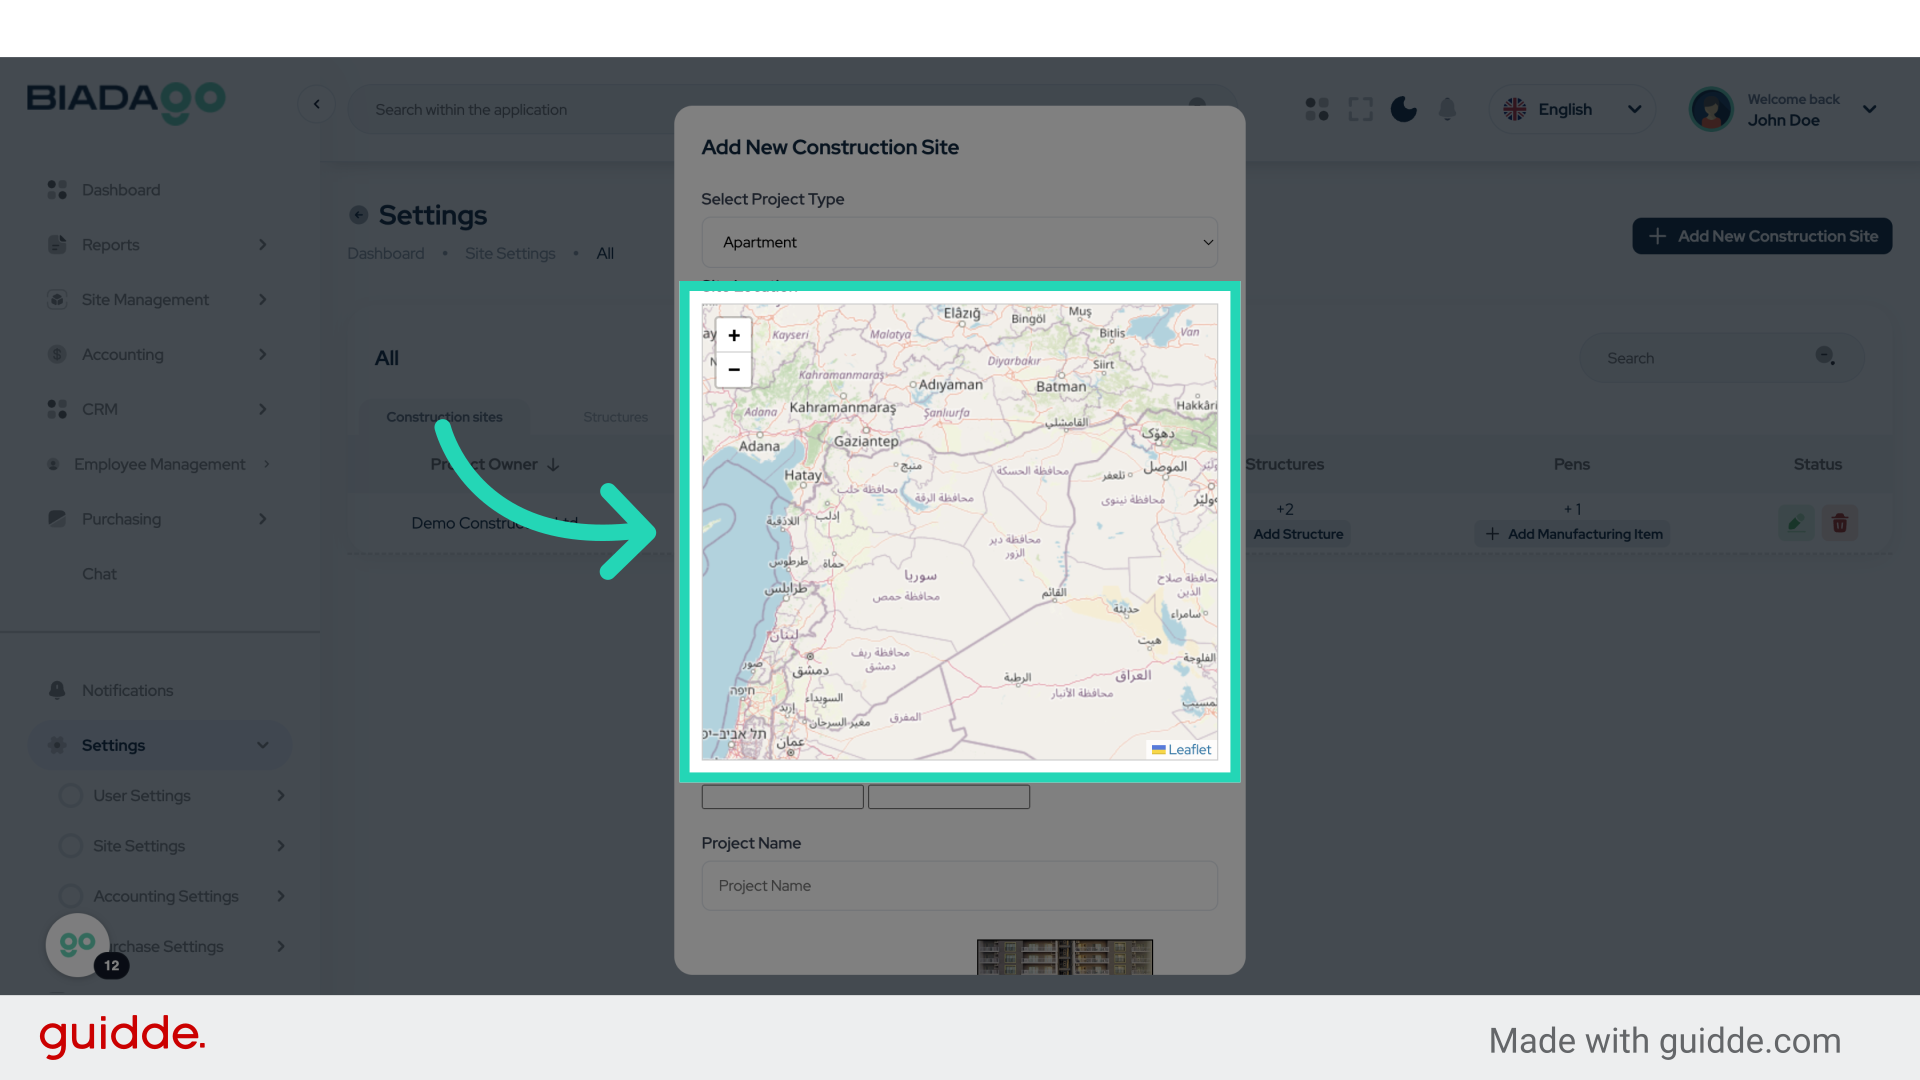1920x1080 pixels.
Task: Expand the Settings menu in the sidebar
Action: pos(160,745)
